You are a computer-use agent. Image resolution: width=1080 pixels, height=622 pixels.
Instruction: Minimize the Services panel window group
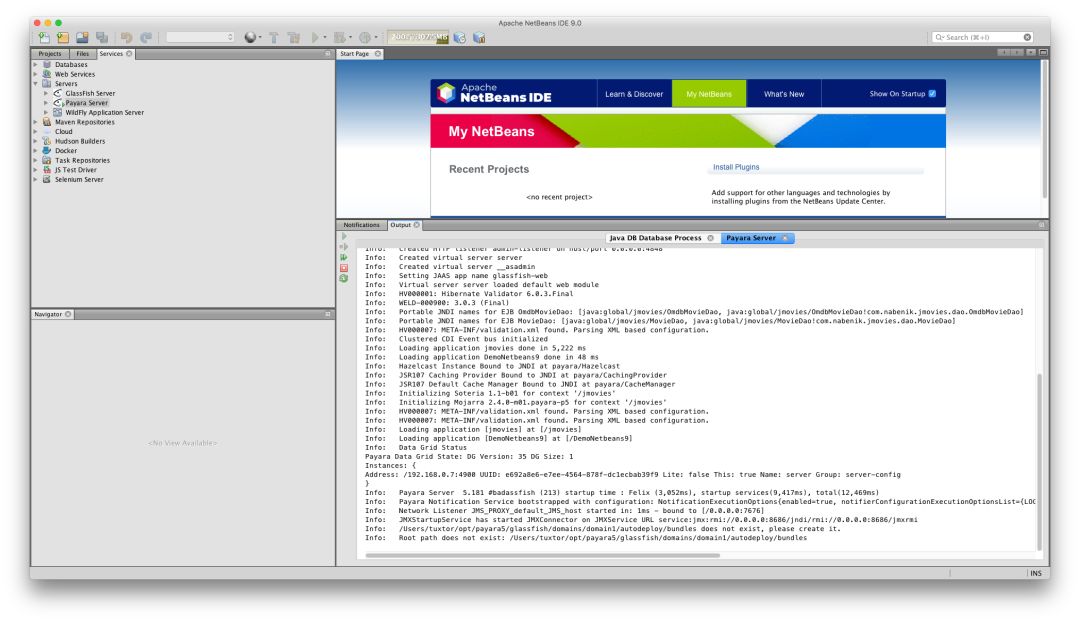pos(328,54)
